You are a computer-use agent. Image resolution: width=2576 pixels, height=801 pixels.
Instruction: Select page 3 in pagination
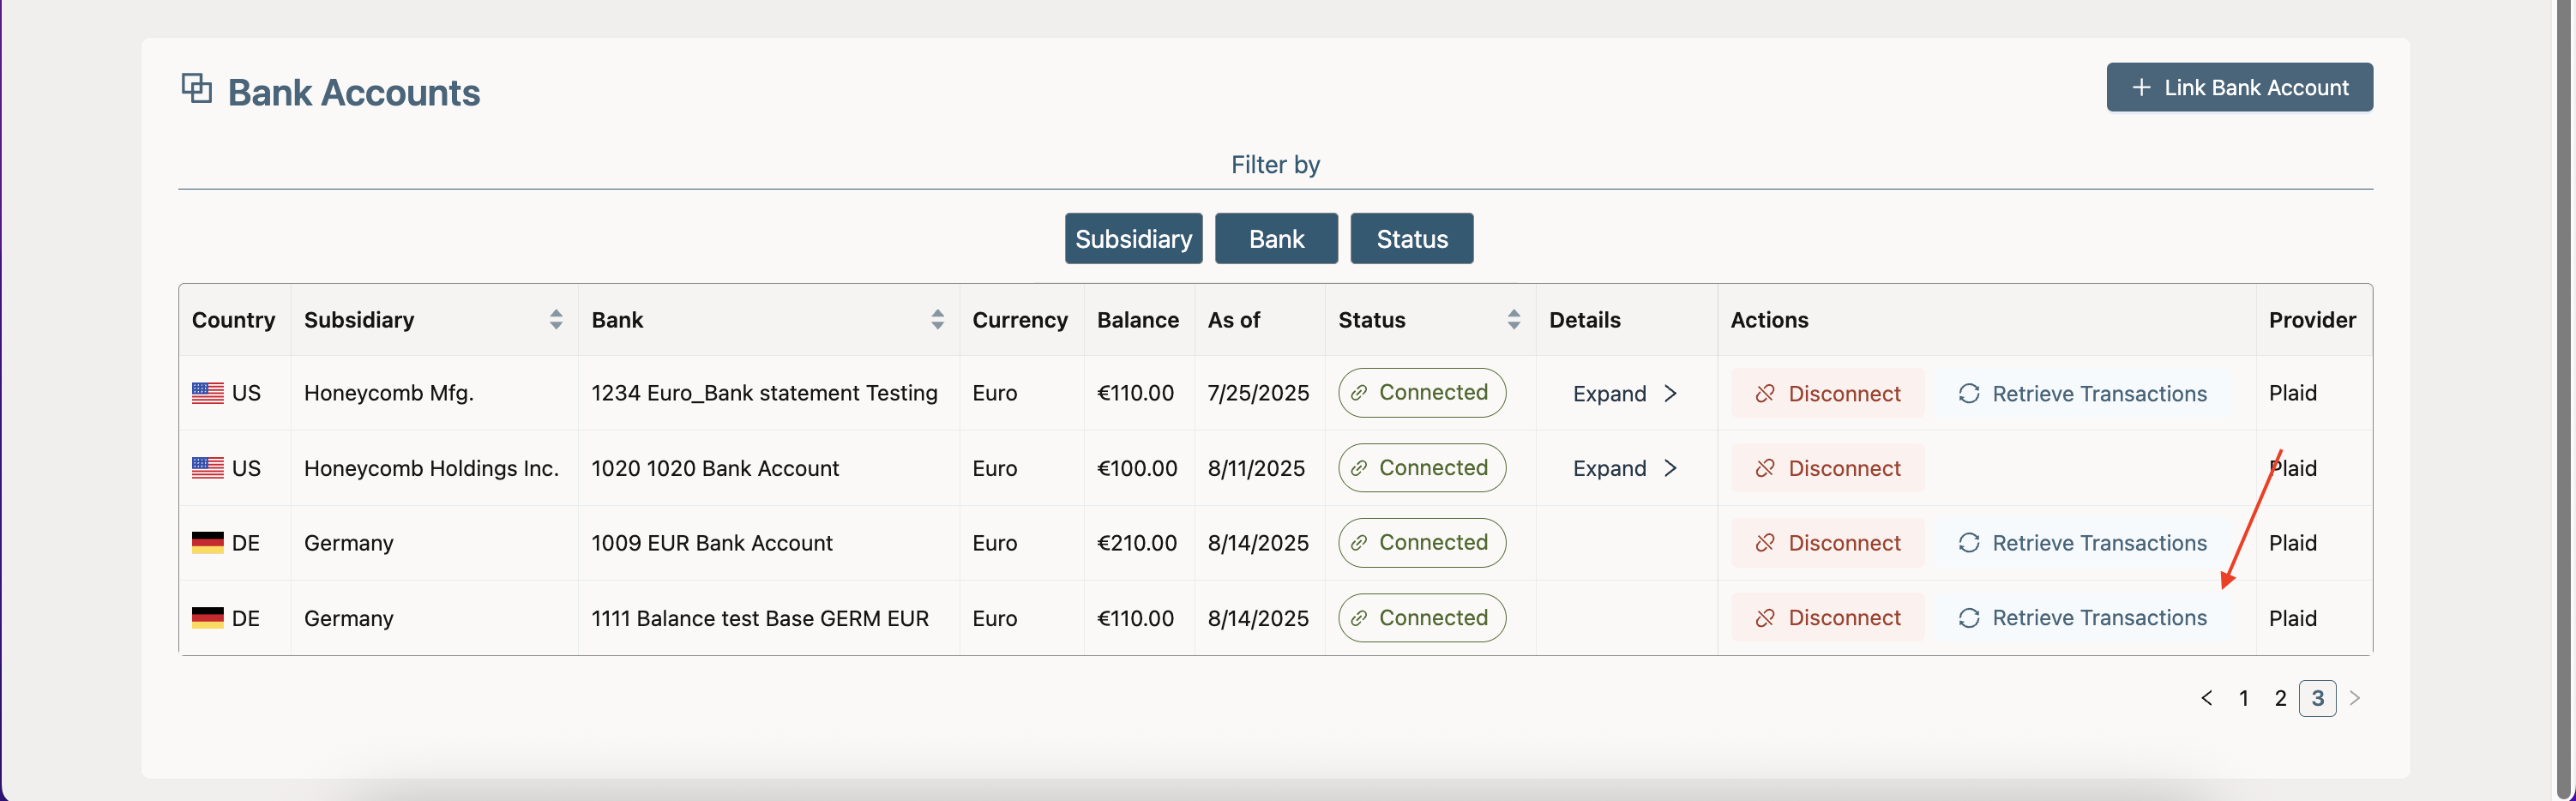tap(2317, 698)
